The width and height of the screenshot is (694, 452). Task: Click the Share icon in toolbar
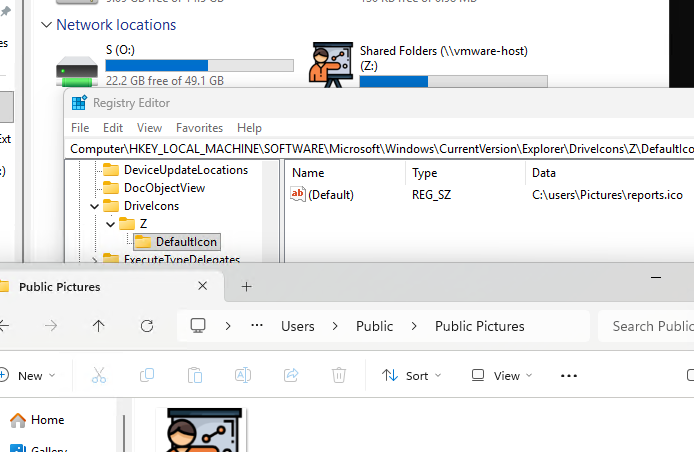pyautogui.click(x=291, y=375)
